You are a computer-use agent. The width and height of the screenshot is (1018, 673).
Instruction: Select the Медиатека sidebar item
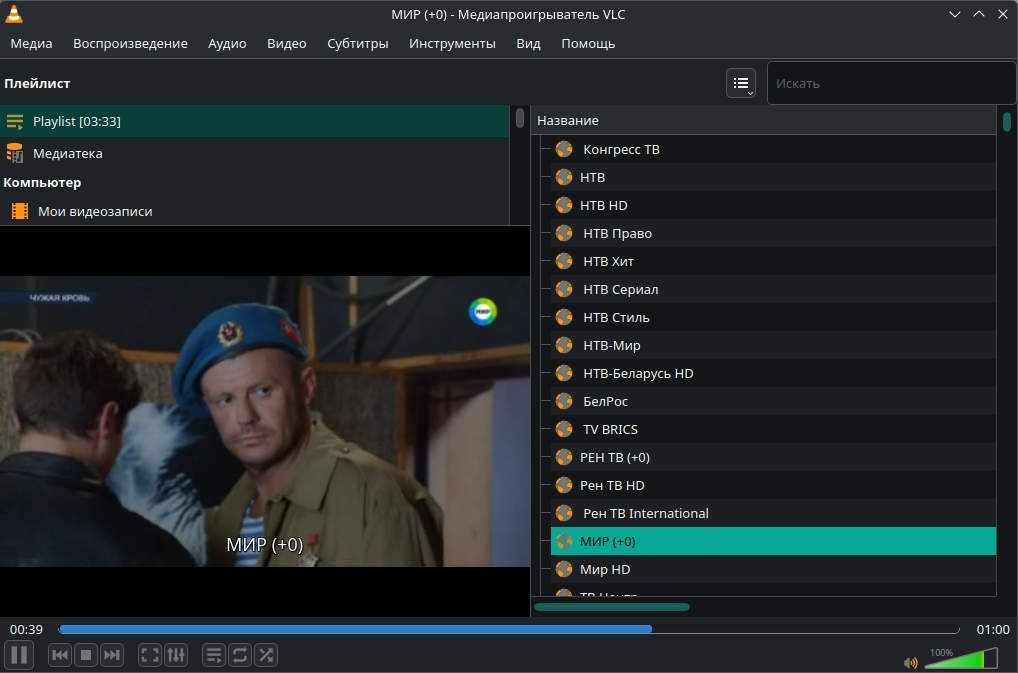pos(67,153)
